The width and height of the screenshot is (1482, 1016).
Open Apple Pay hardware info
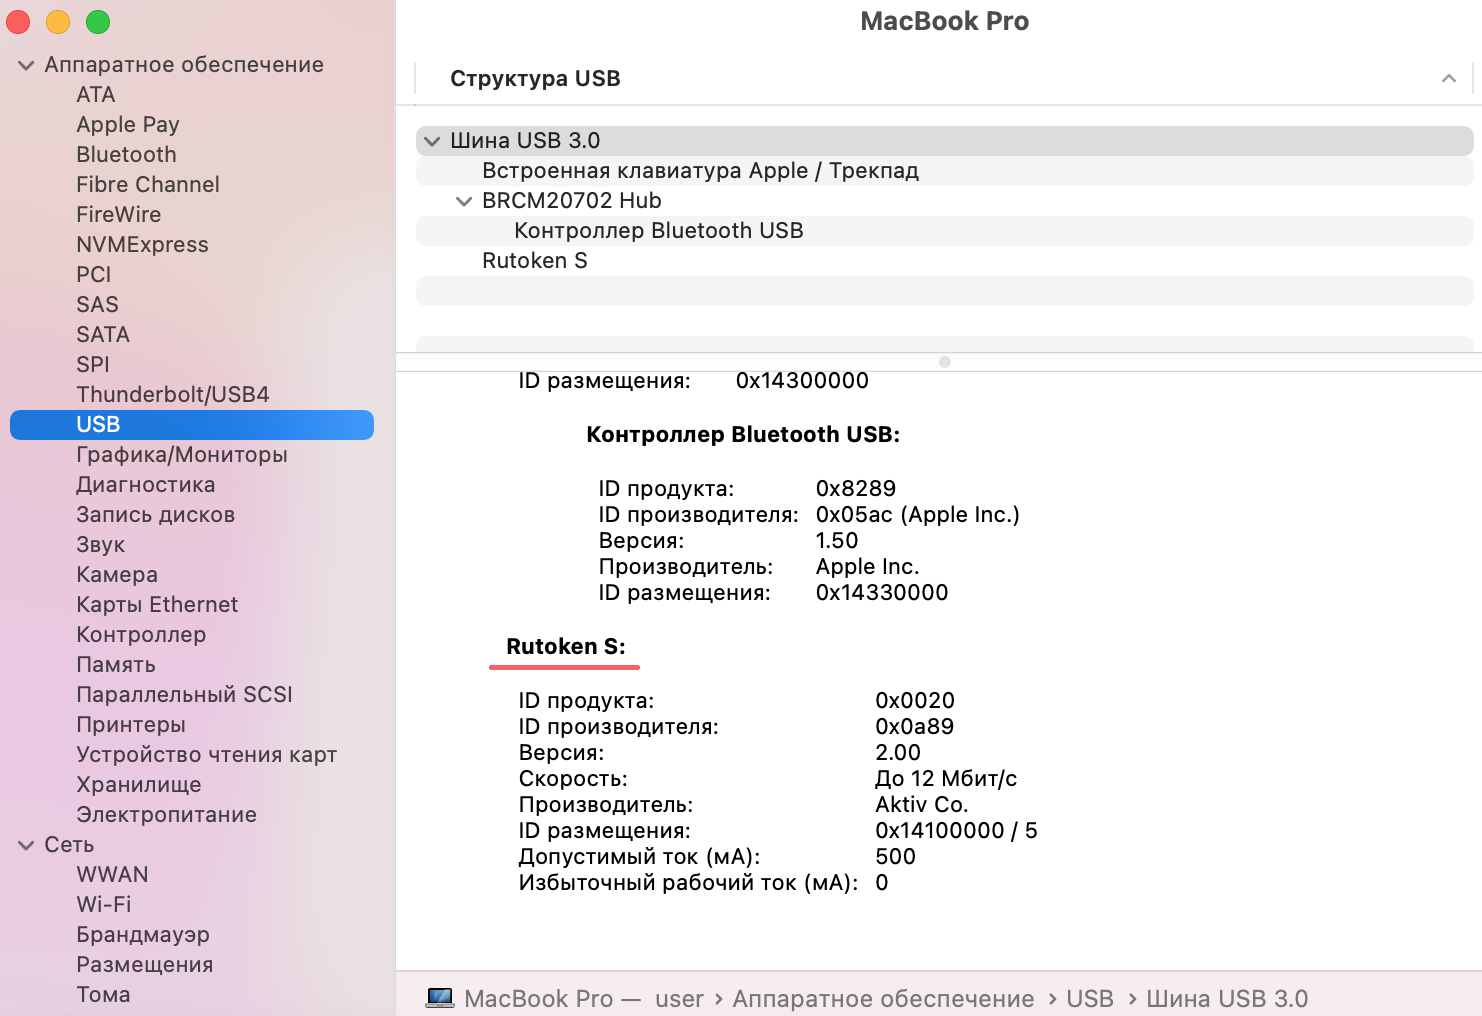[128, 125]
